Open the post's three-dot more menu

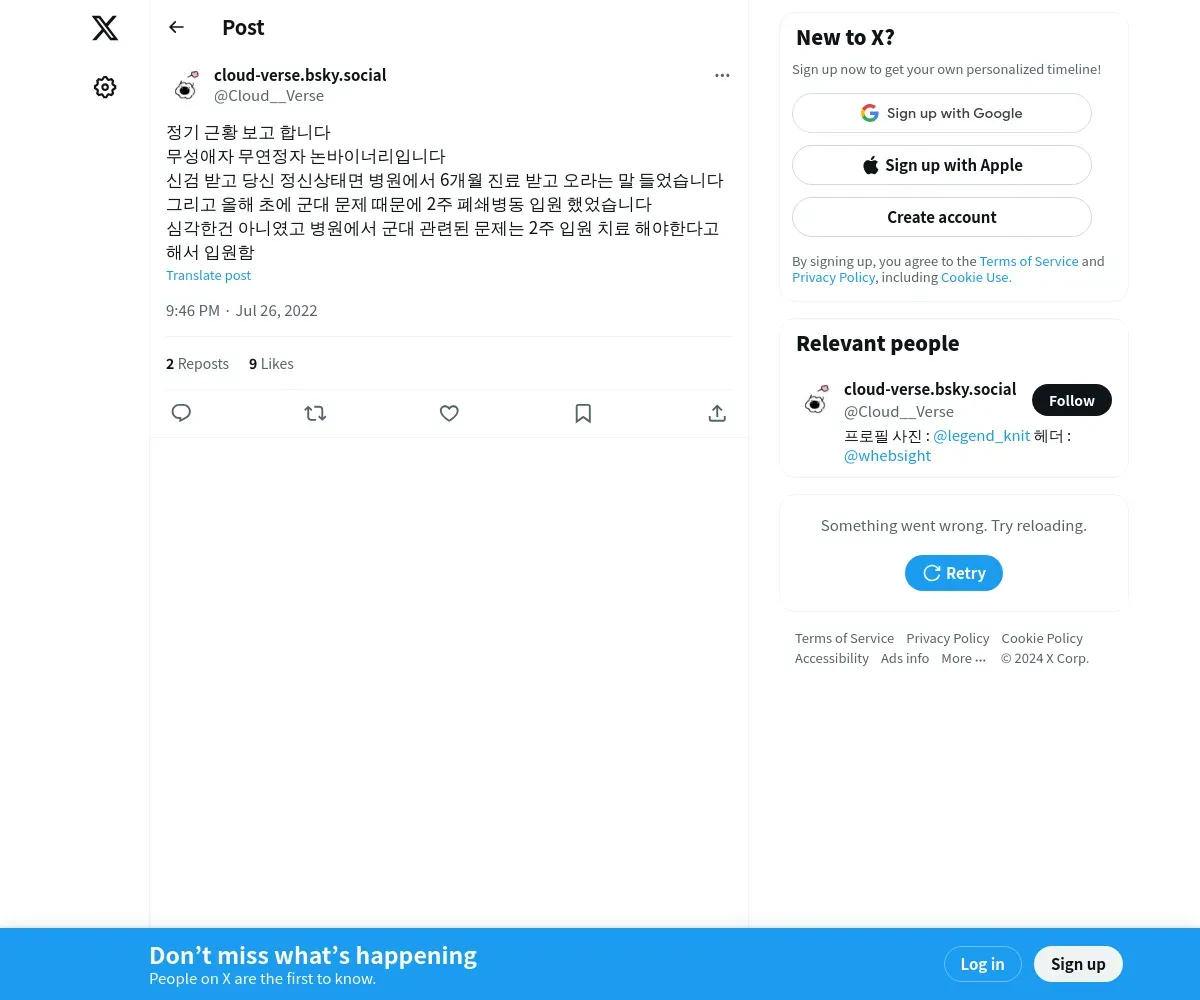722,75
